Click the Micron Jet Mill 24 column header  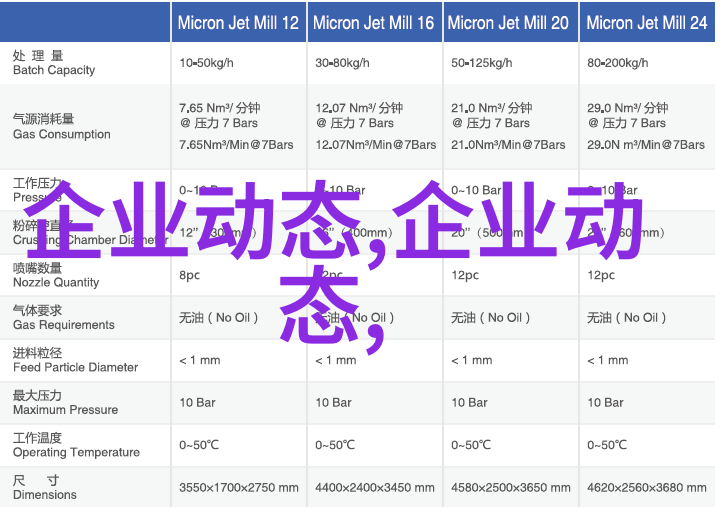pos(647,23)
